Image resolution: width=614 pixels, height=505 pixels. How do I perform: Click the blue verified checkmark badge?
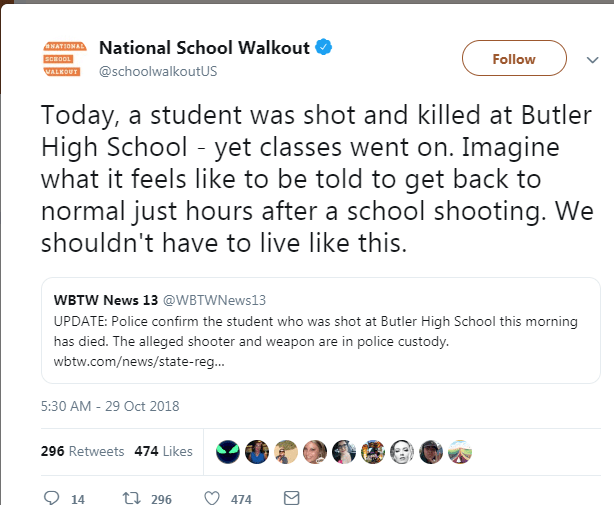(325, 46)
